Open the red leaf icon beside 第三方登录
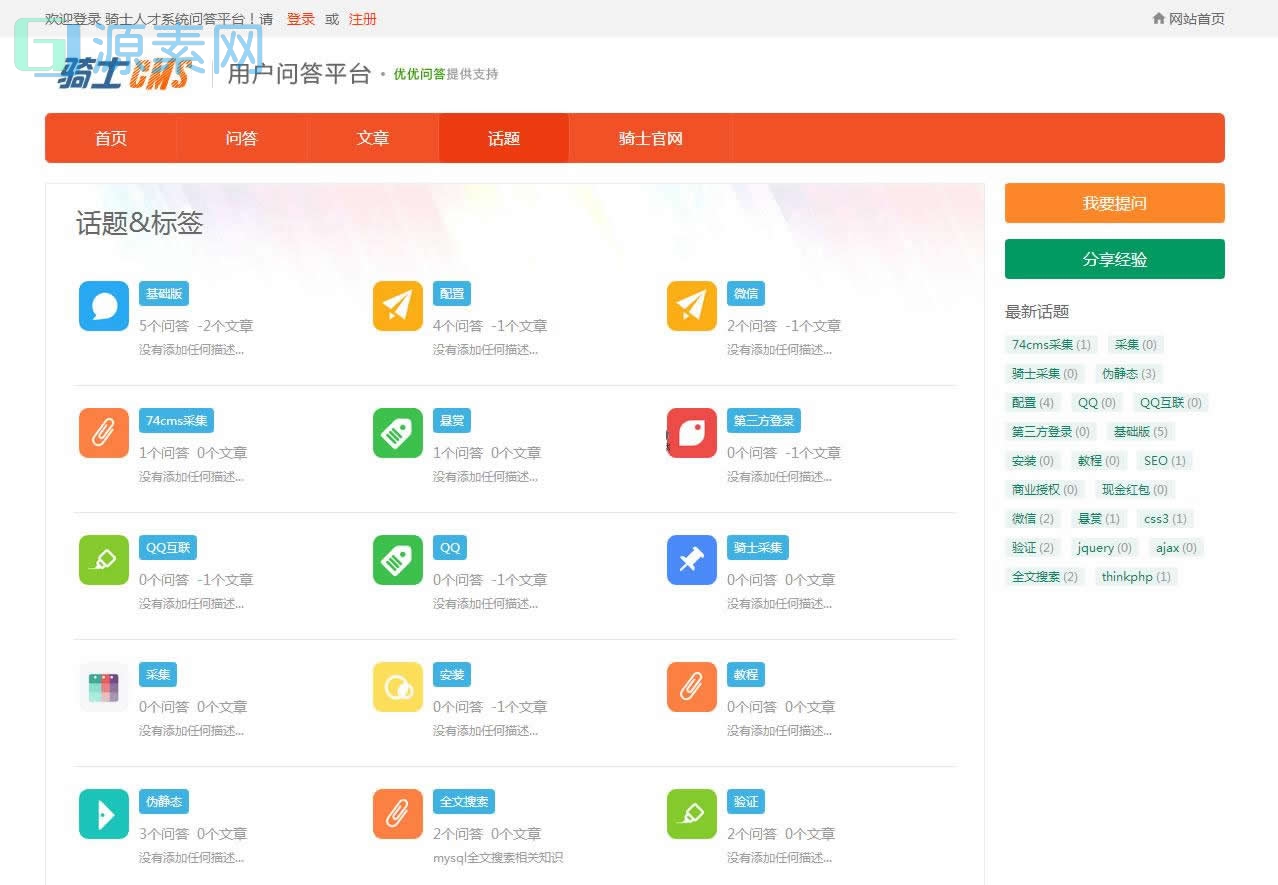The height and width of the screenshot is (885, 1278). [x=691, y=433]
